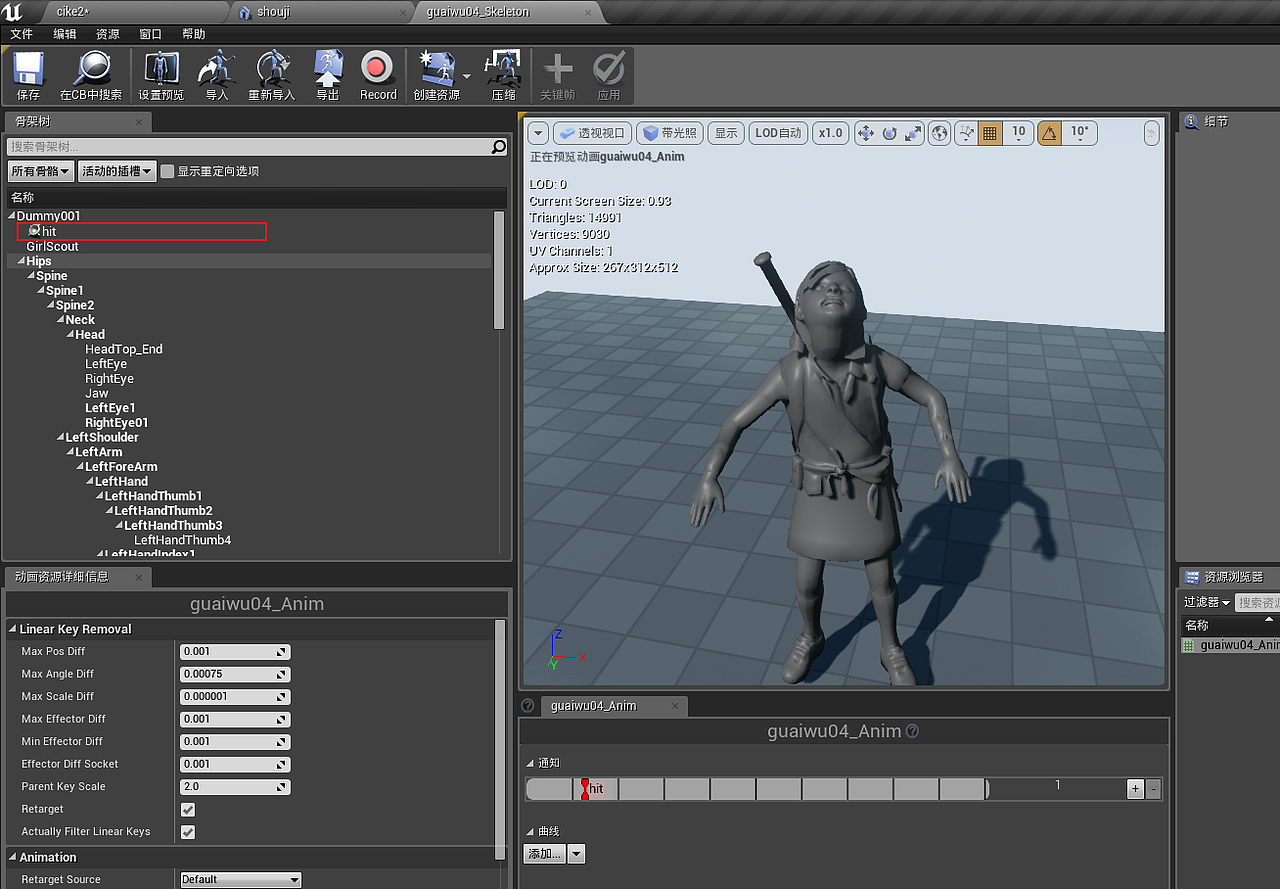Open the grid snap size 10 dropdown

pos(1018,133)
